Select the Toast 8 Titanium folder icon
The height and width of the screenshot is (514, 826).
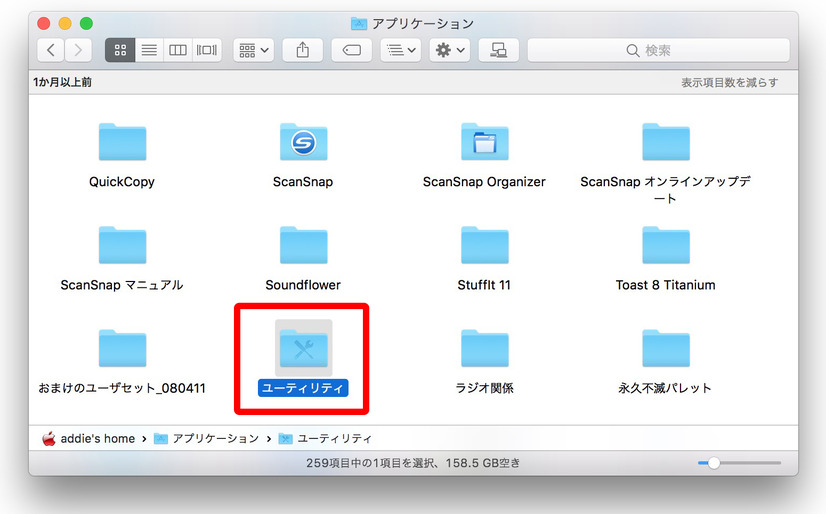[x=666, y=245]
